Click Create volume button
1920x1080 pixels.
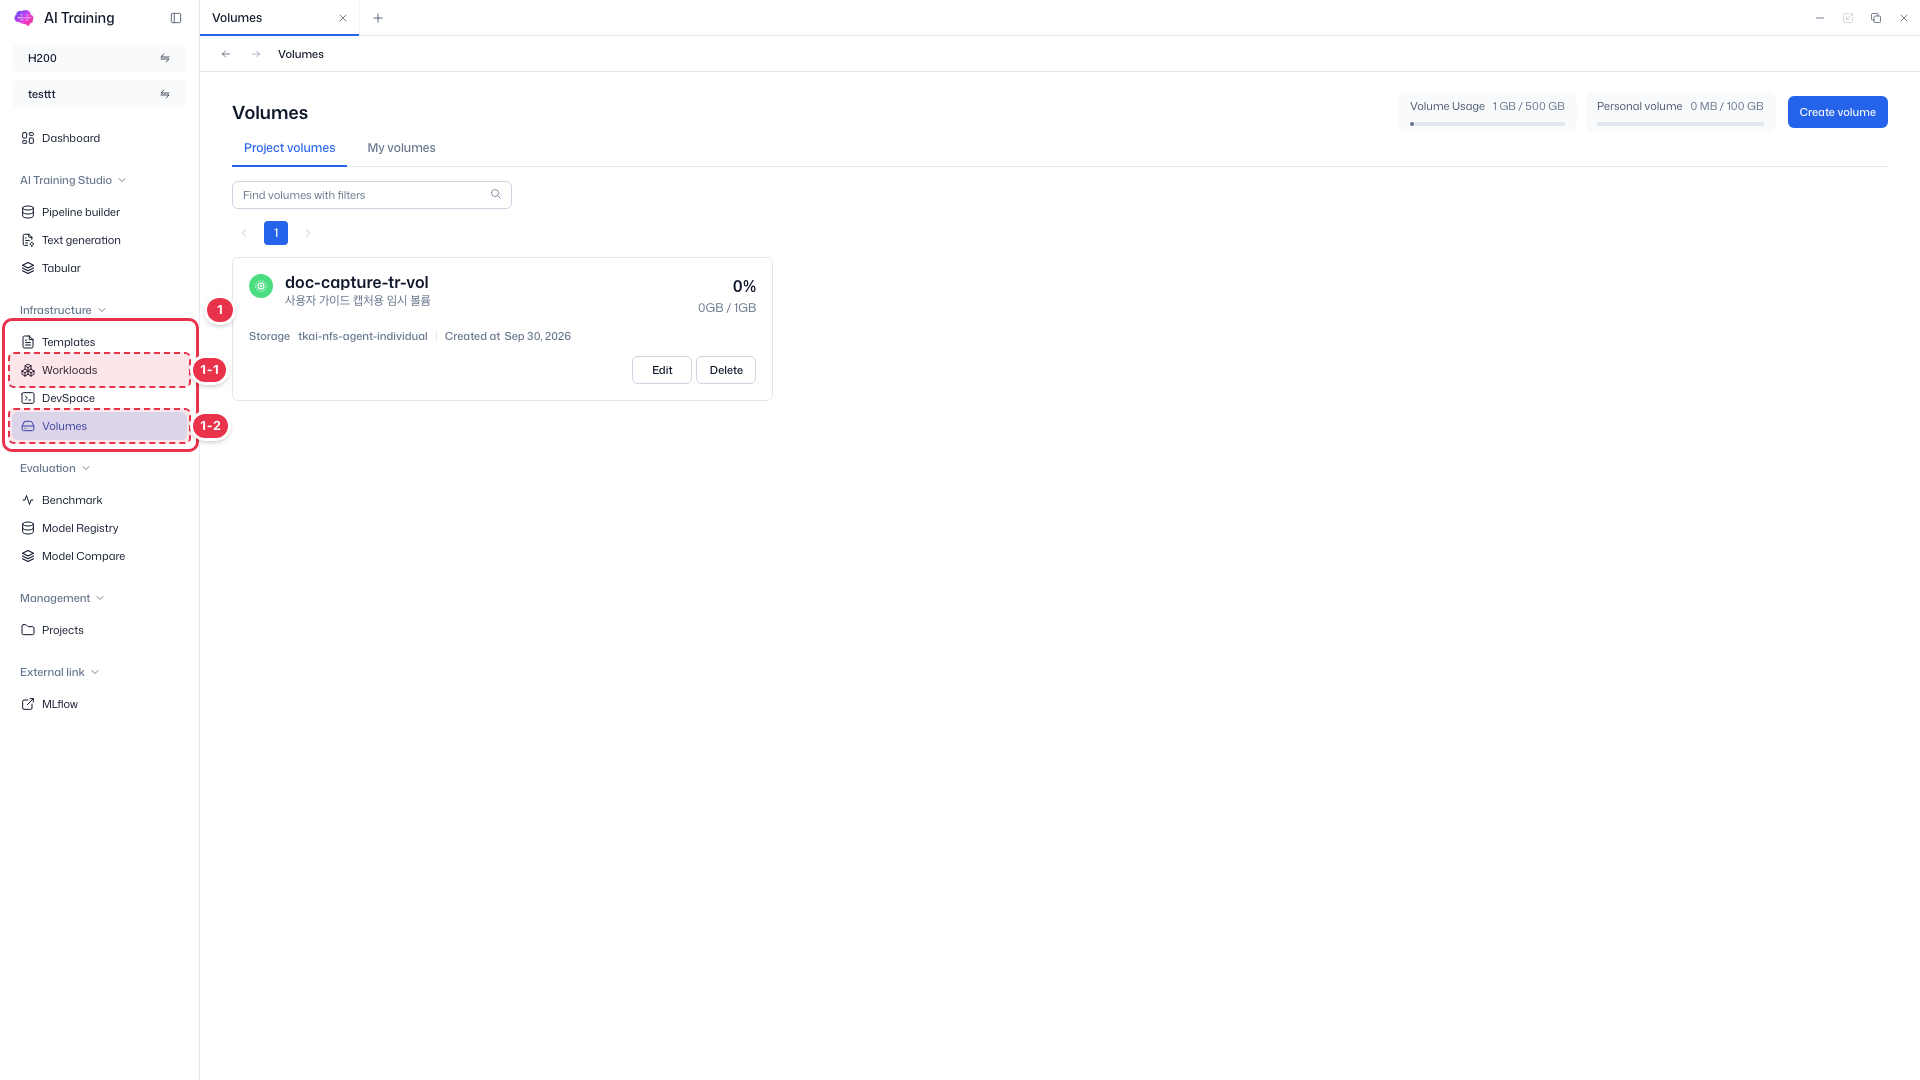point(1837,112)
